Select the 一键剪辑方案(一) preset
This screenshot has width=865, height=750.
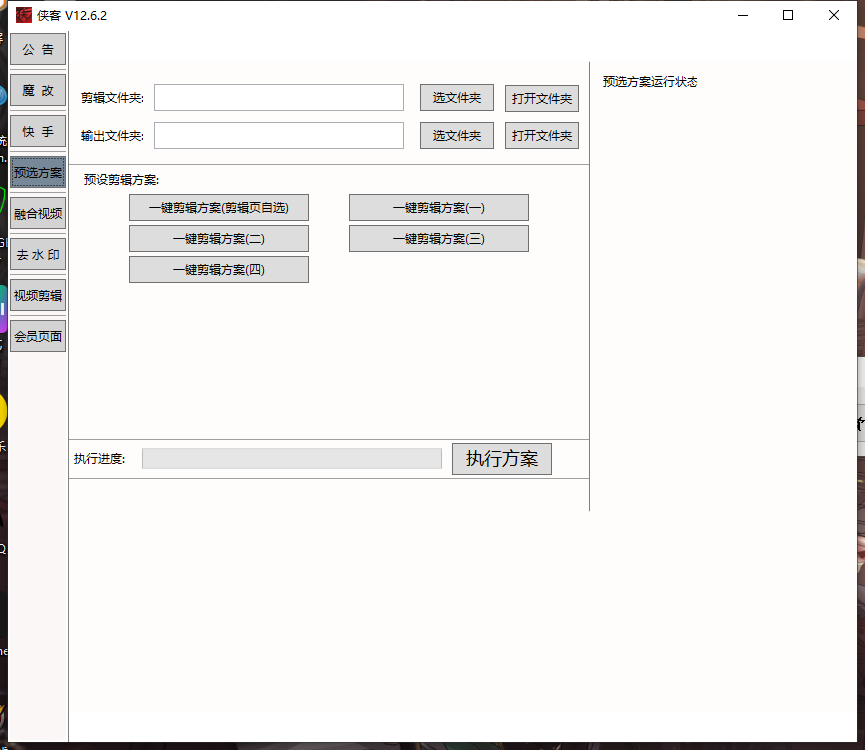tap(438, 208)
